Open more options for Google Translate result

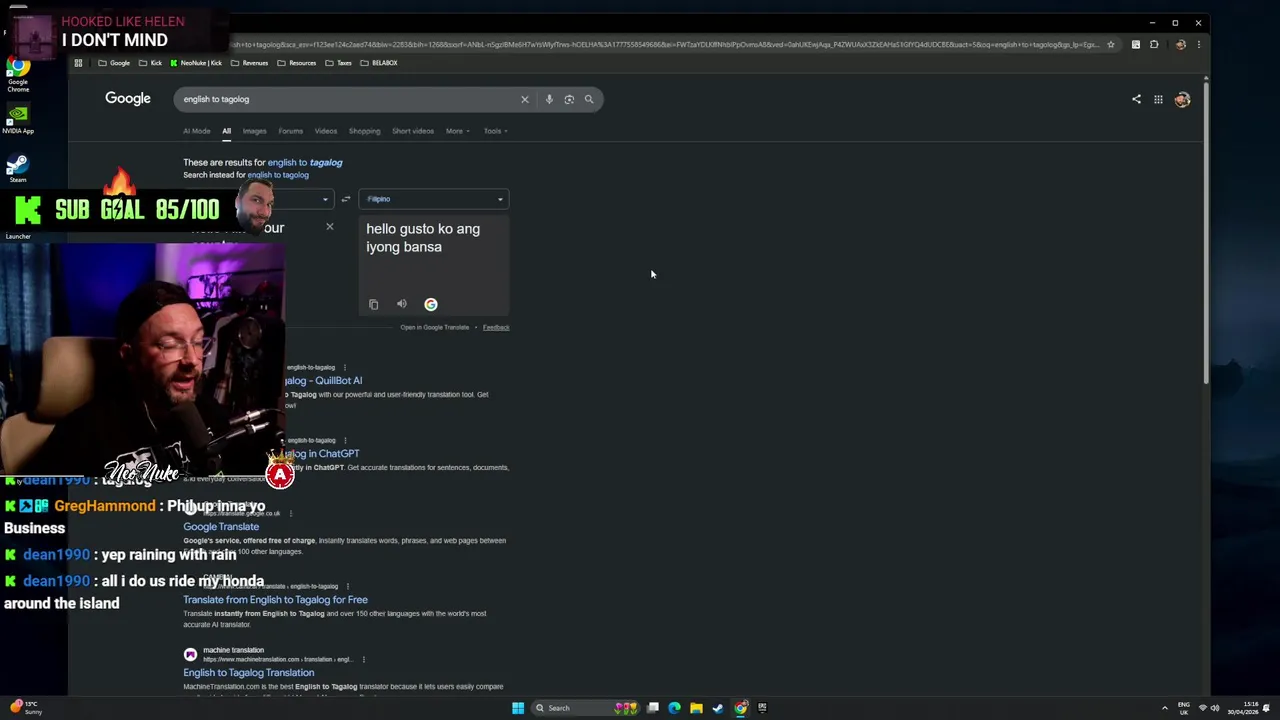(291, 513)
